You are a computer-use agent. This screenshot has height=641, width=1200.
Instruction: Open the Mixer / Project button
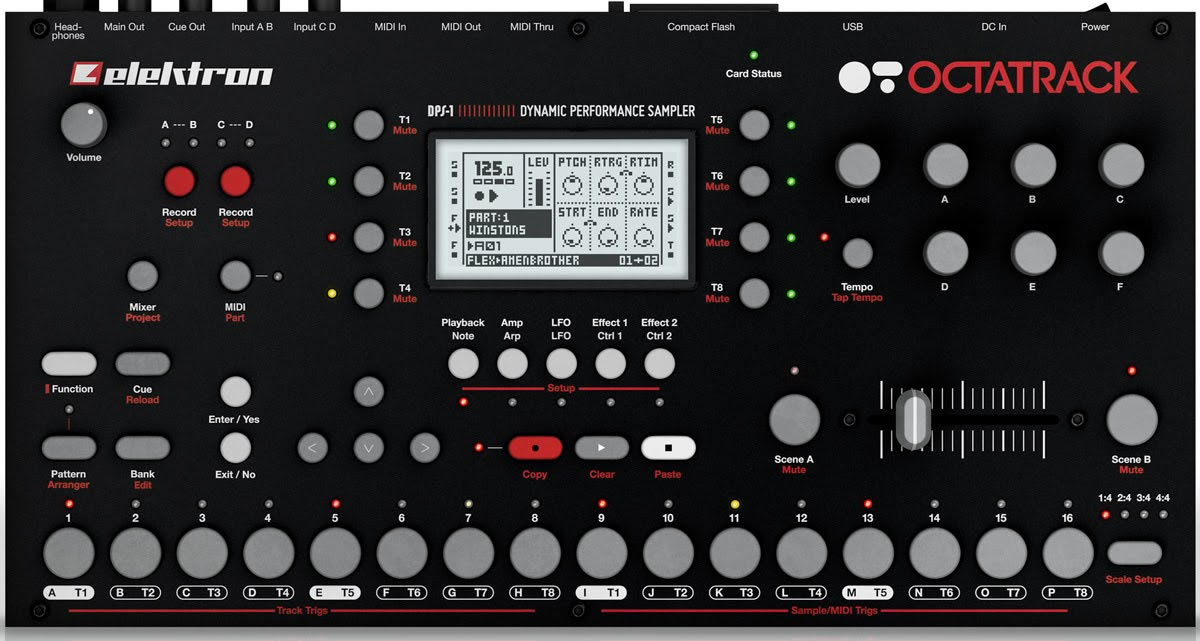[x=143, y=276]
